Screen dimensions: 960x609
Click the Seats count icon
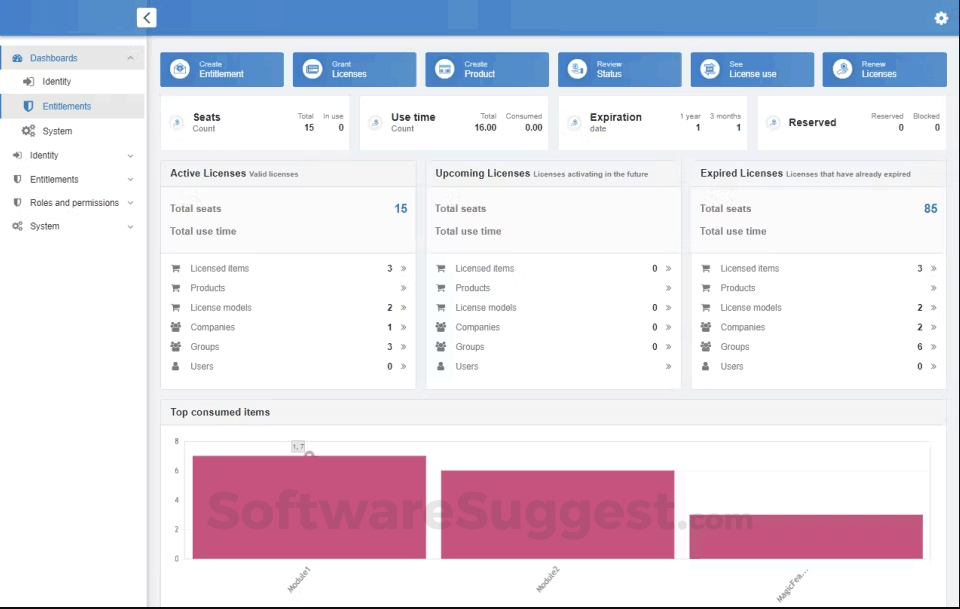pyautogui.click(x=177, y=122)
